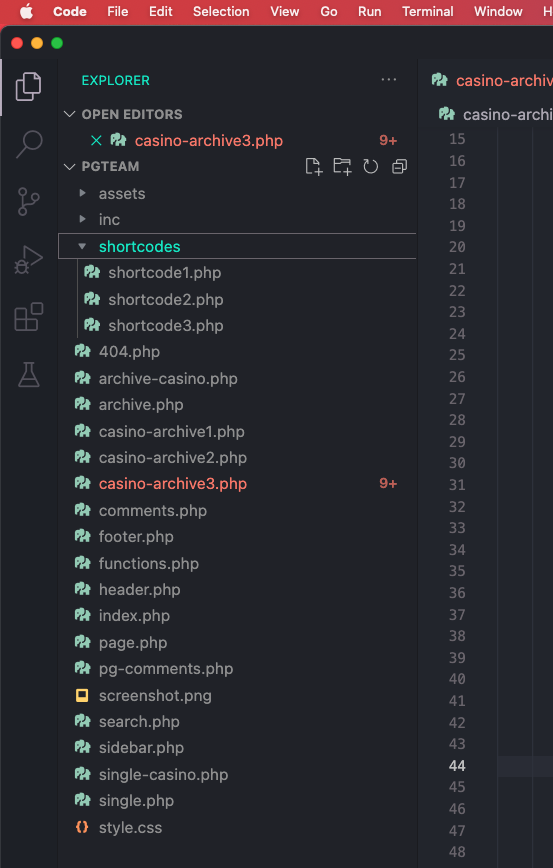Open the Testing flask view
This screenshot has width=553, height=868.
(29, 375)
